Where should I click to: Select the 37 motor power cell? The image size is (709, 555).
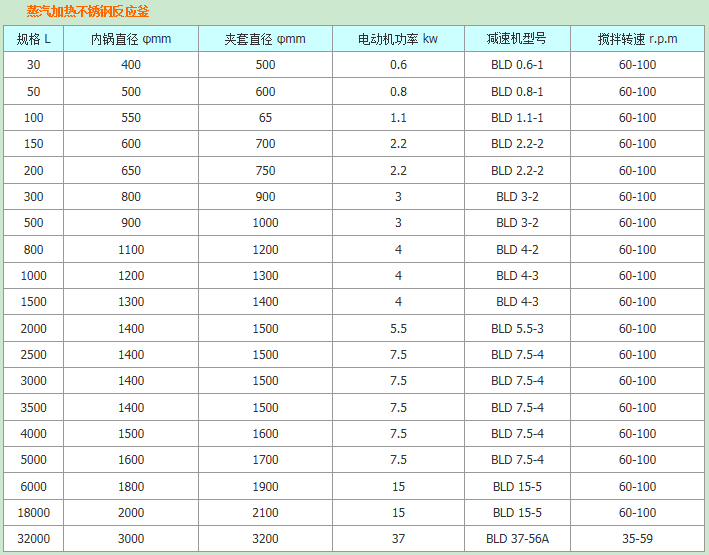point(398,539)
